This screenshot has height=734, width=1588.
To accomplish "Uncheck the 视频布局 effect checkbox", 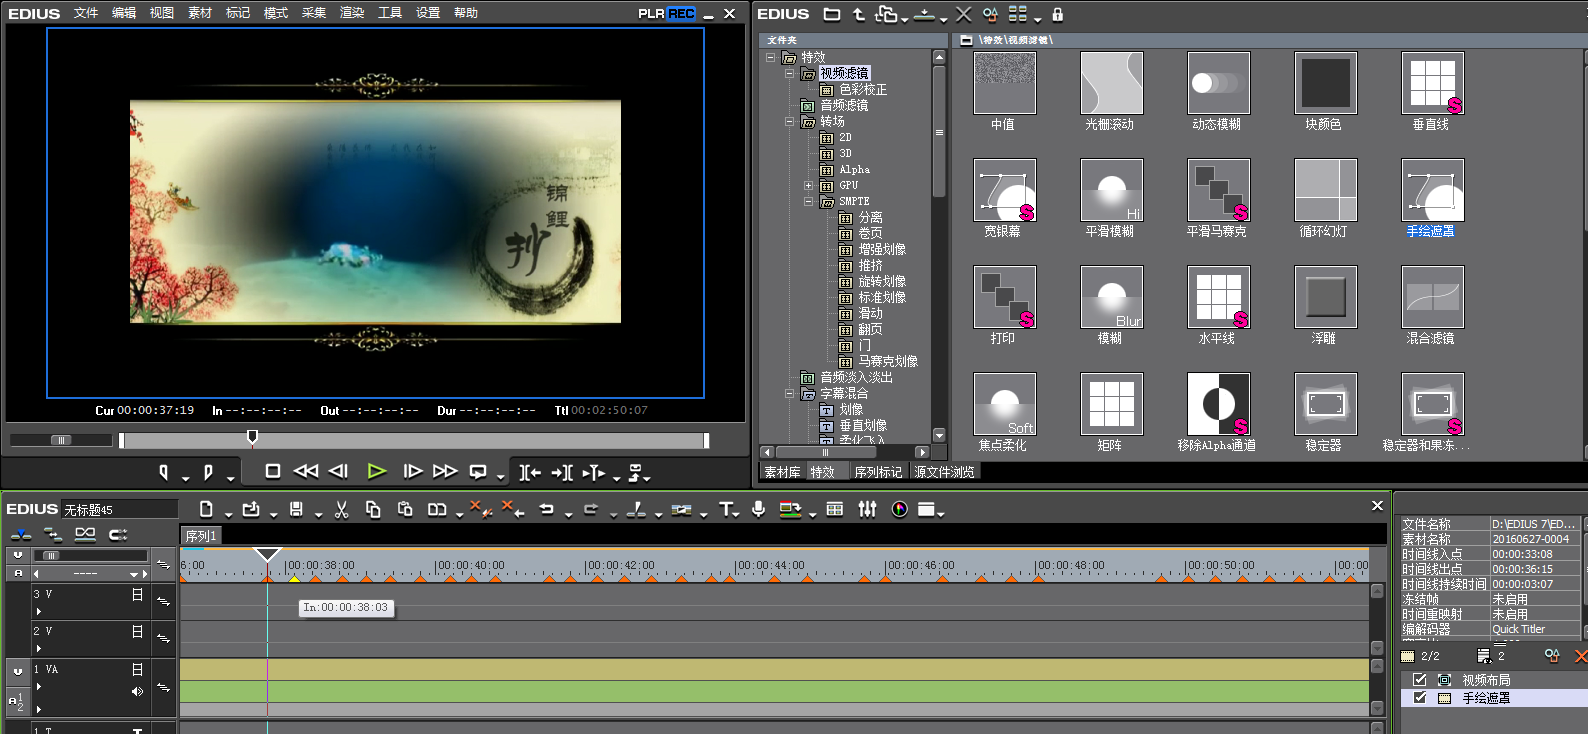I will [1420, 679].
